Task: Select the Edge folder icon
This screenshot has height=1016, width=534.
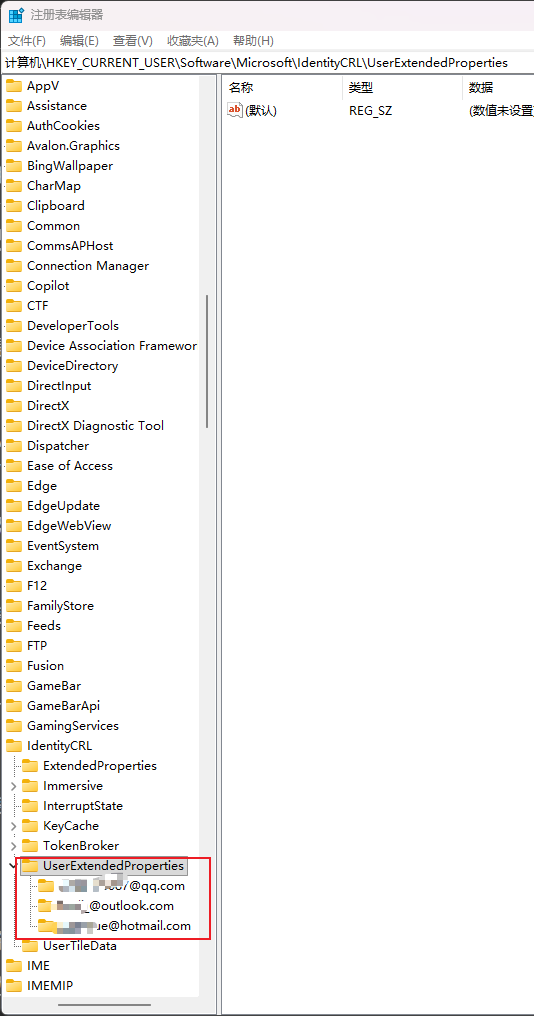Action: pyautogui.click(x=14, y=486)
